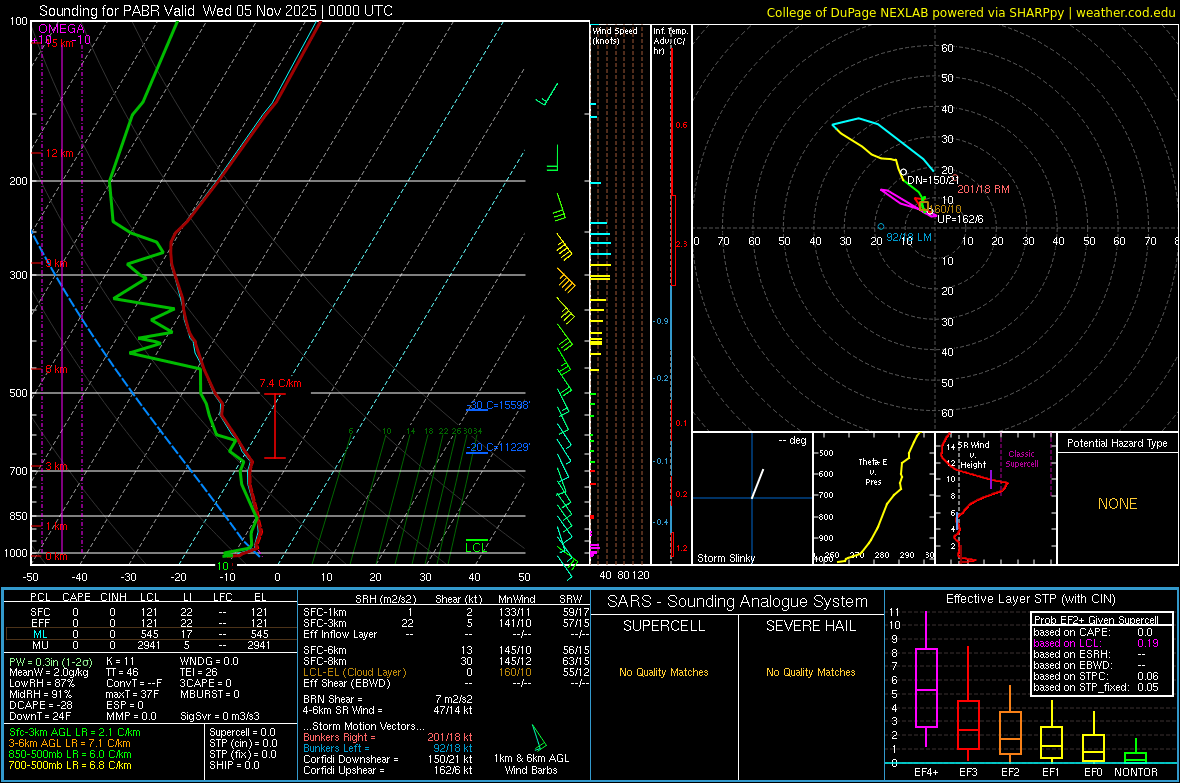
Task: Click the 'Supercell = 0.0' composite value
Action: click(x=242, y=732)
